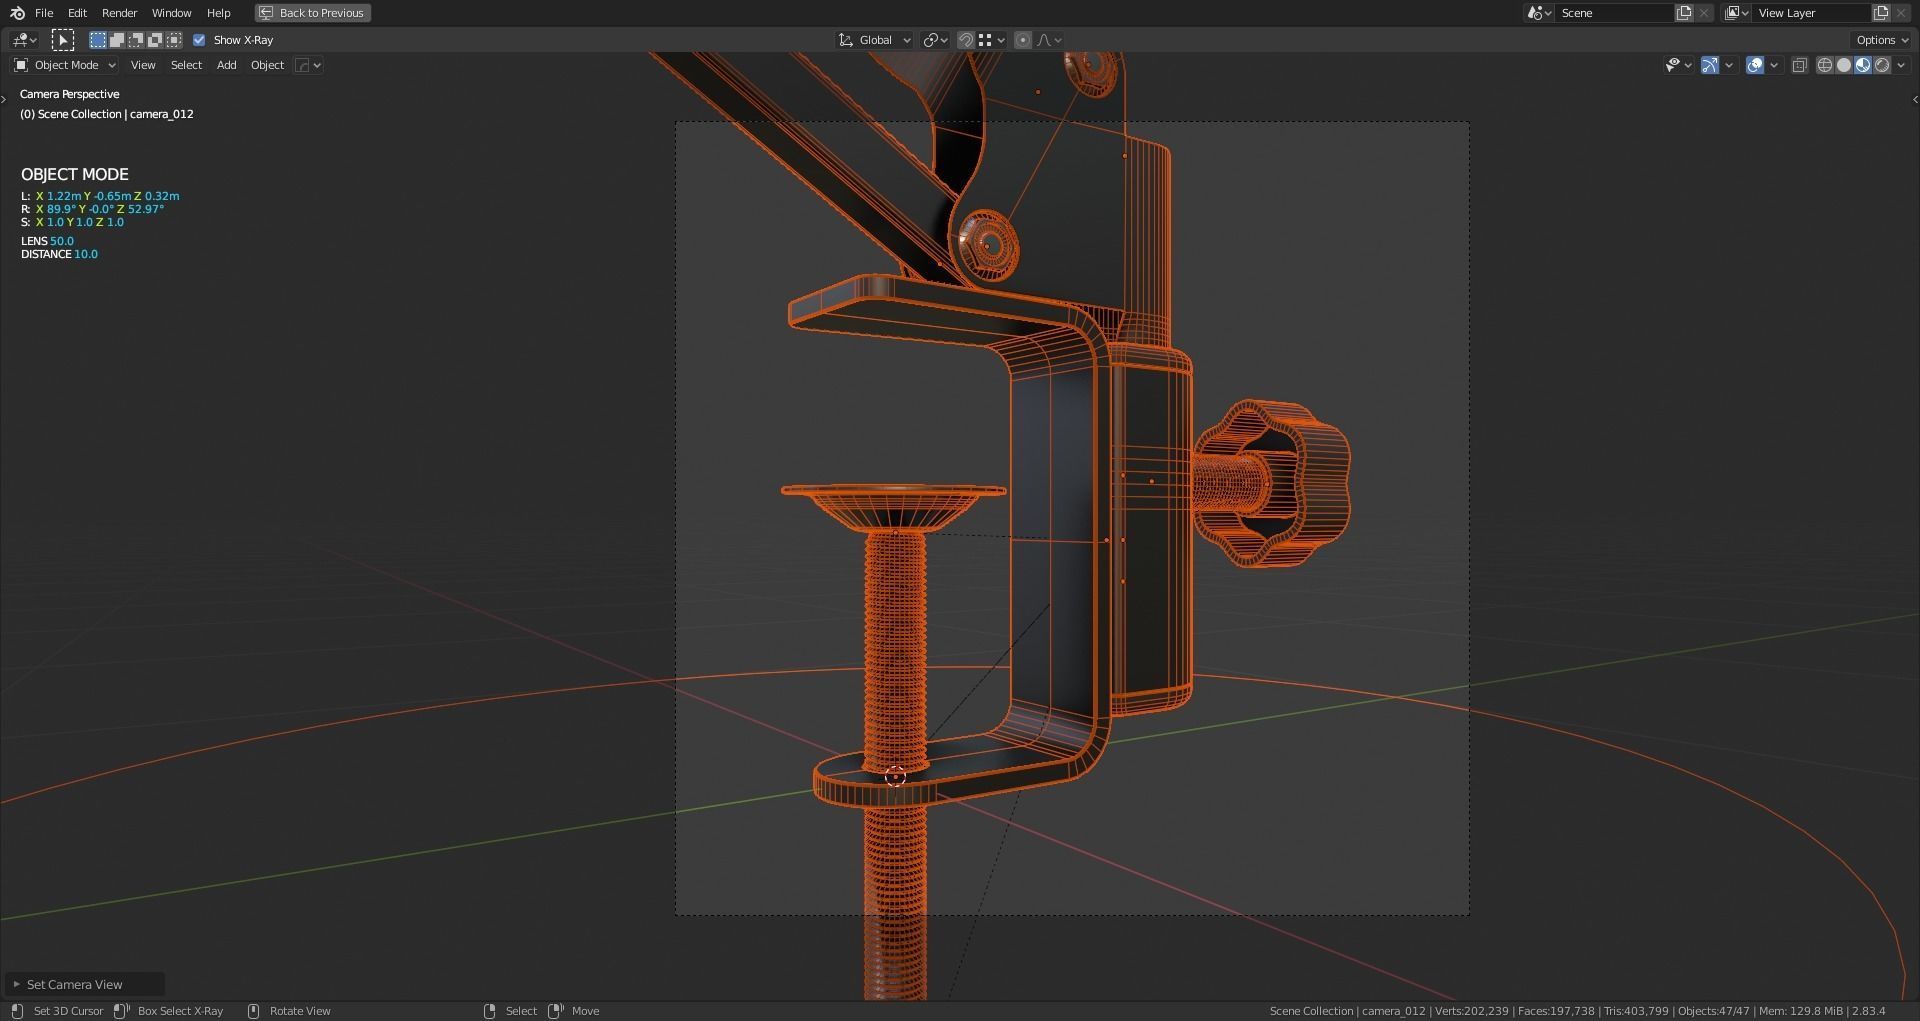Toggle the viewport gizmos button
The height and width of the screenshot is (1021, 1920).
(1710, 65)
